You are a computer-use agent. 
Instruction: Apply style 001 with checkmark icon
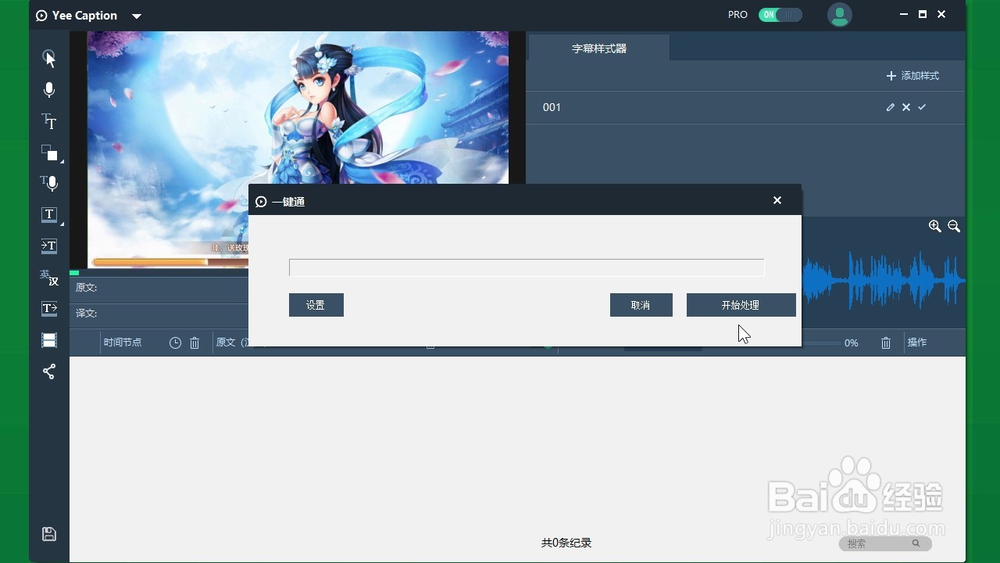(x=922, y=107)
